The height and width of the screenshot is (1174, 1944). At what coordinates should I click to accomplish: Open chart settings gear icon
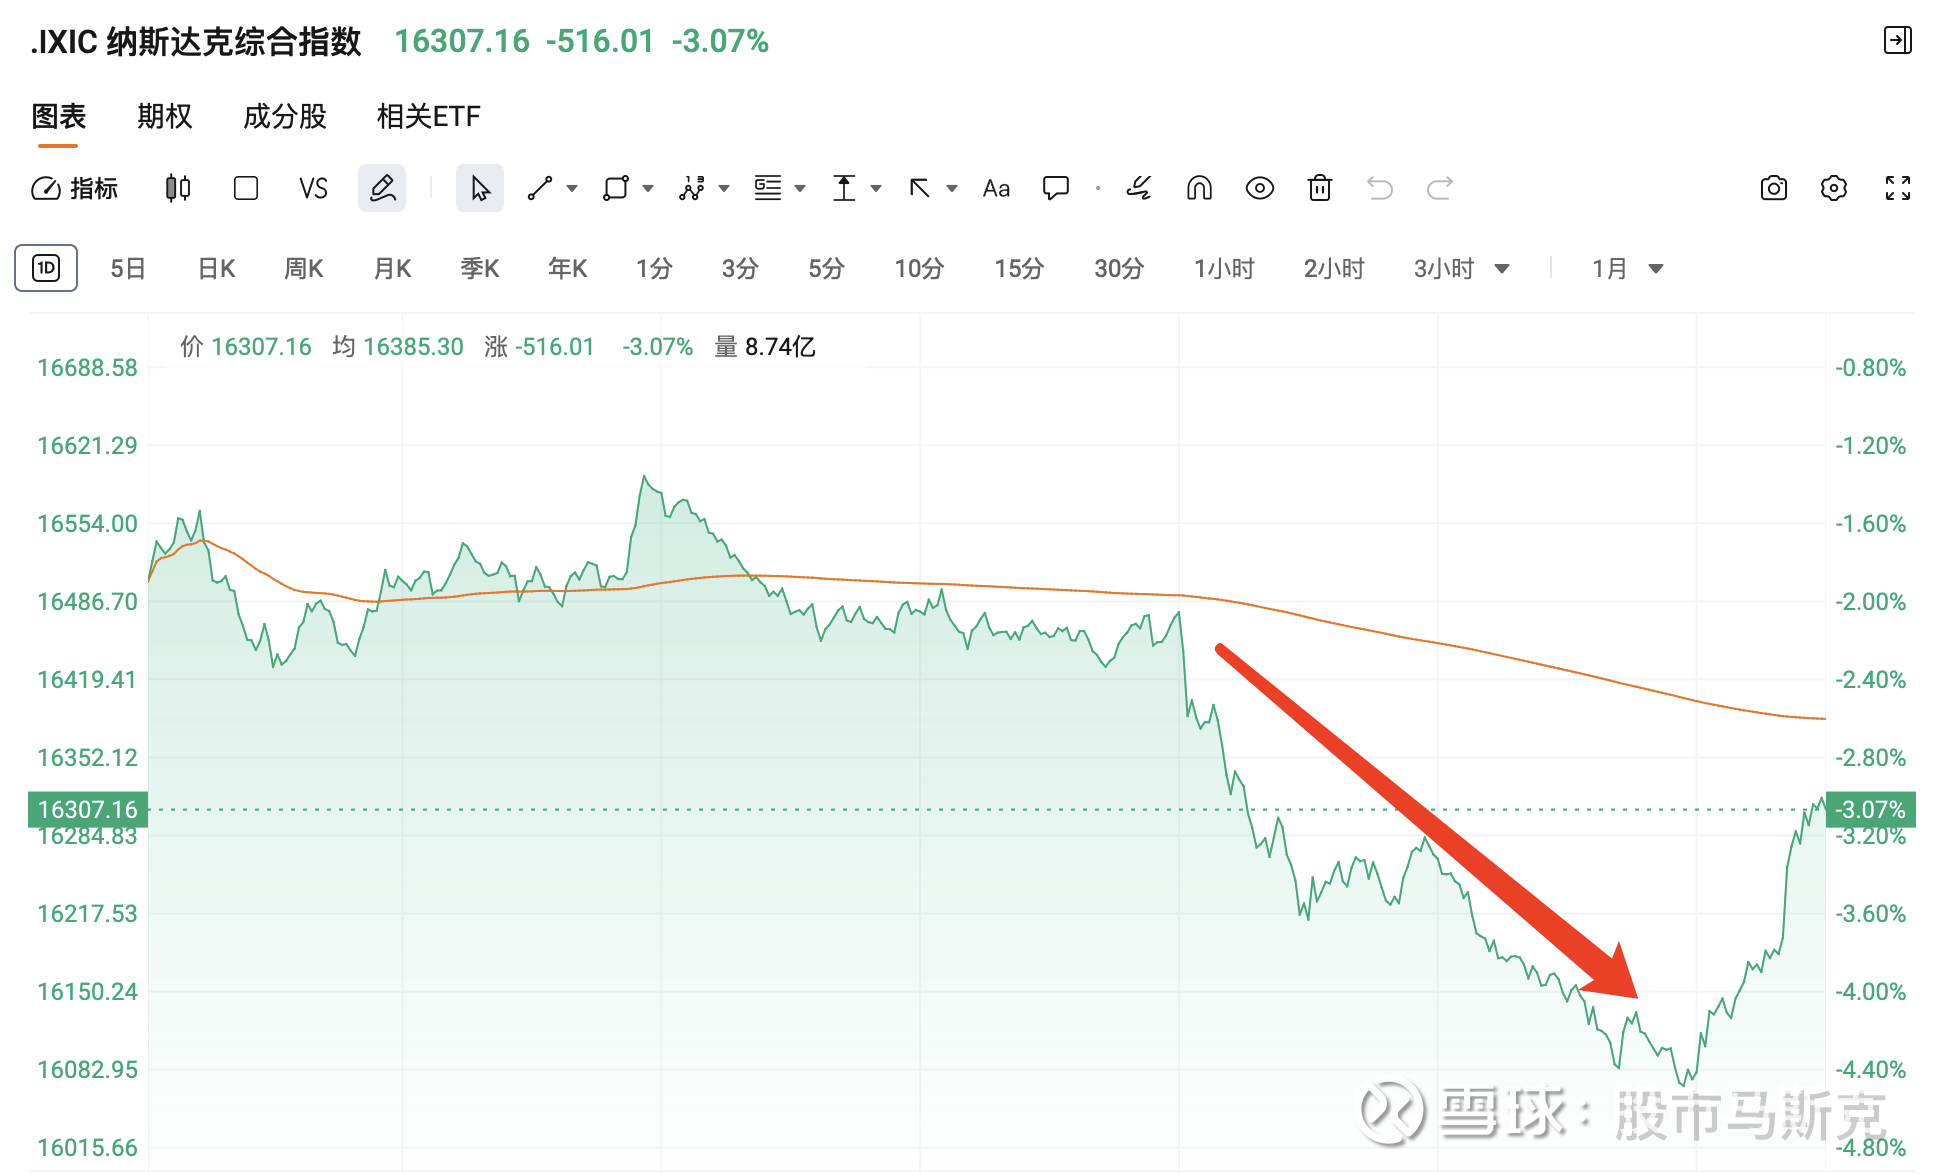(x=1834, y=188)
